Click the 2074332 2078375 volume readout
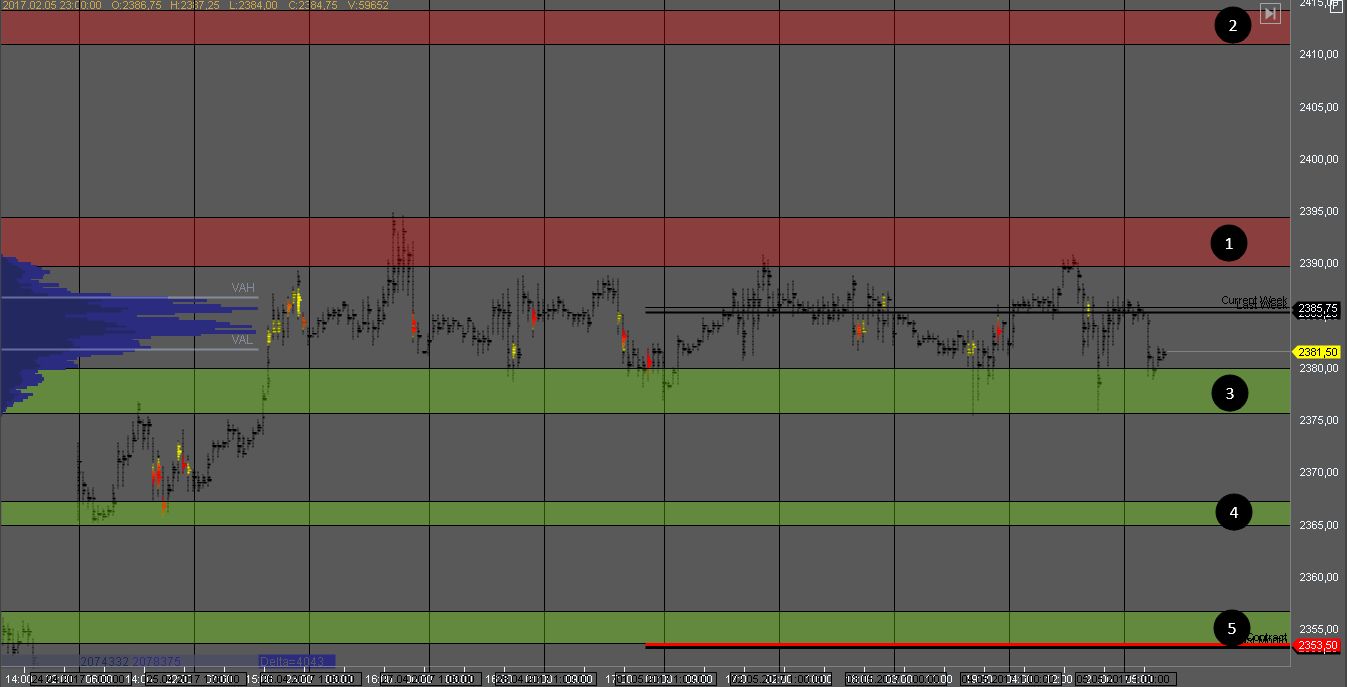 coord(144,661)
